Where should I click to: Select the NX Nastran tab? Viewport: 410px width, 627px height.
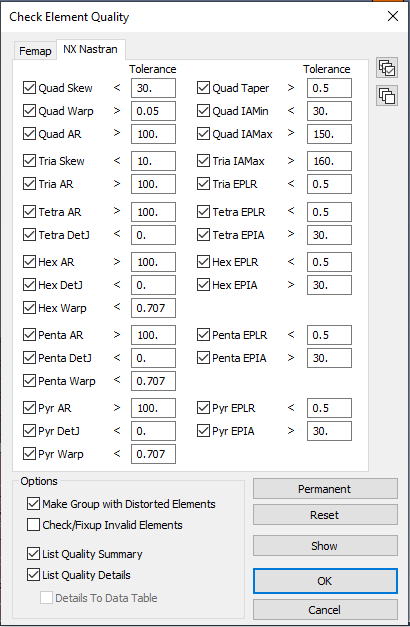[x=91, y=49]
